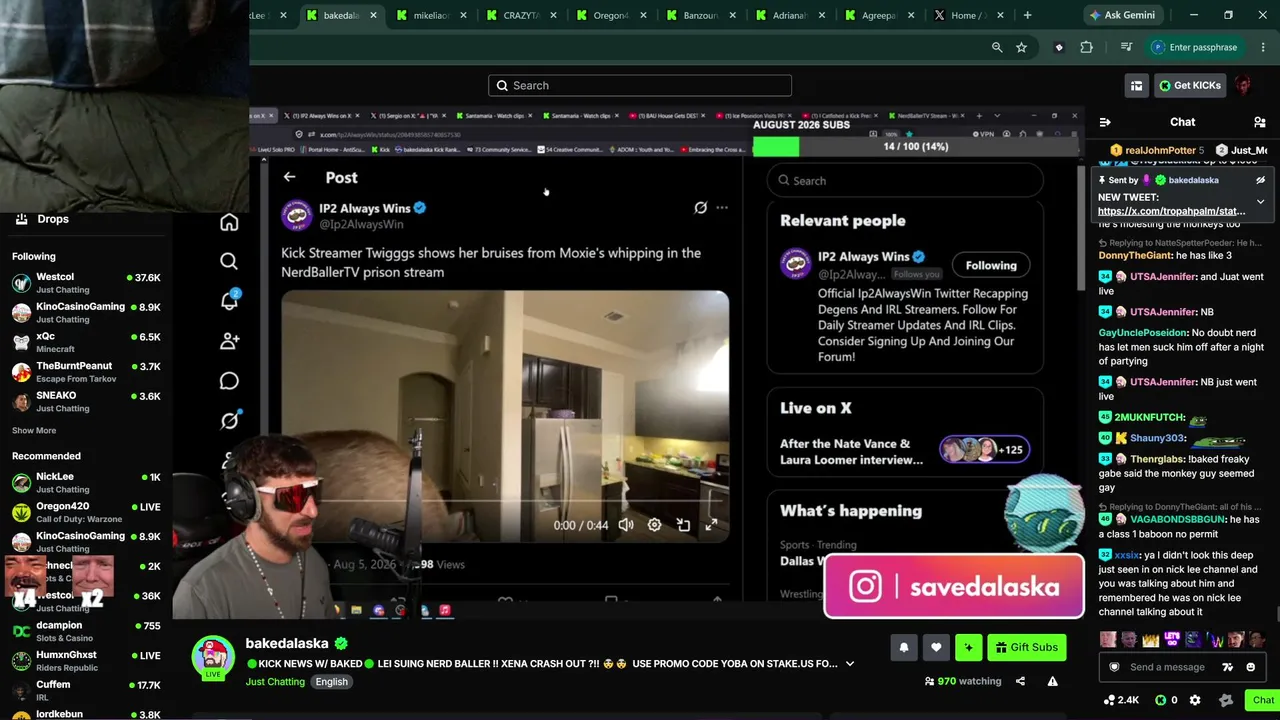
Task: Report stream using warning triangle icon
Action: 1052,681
